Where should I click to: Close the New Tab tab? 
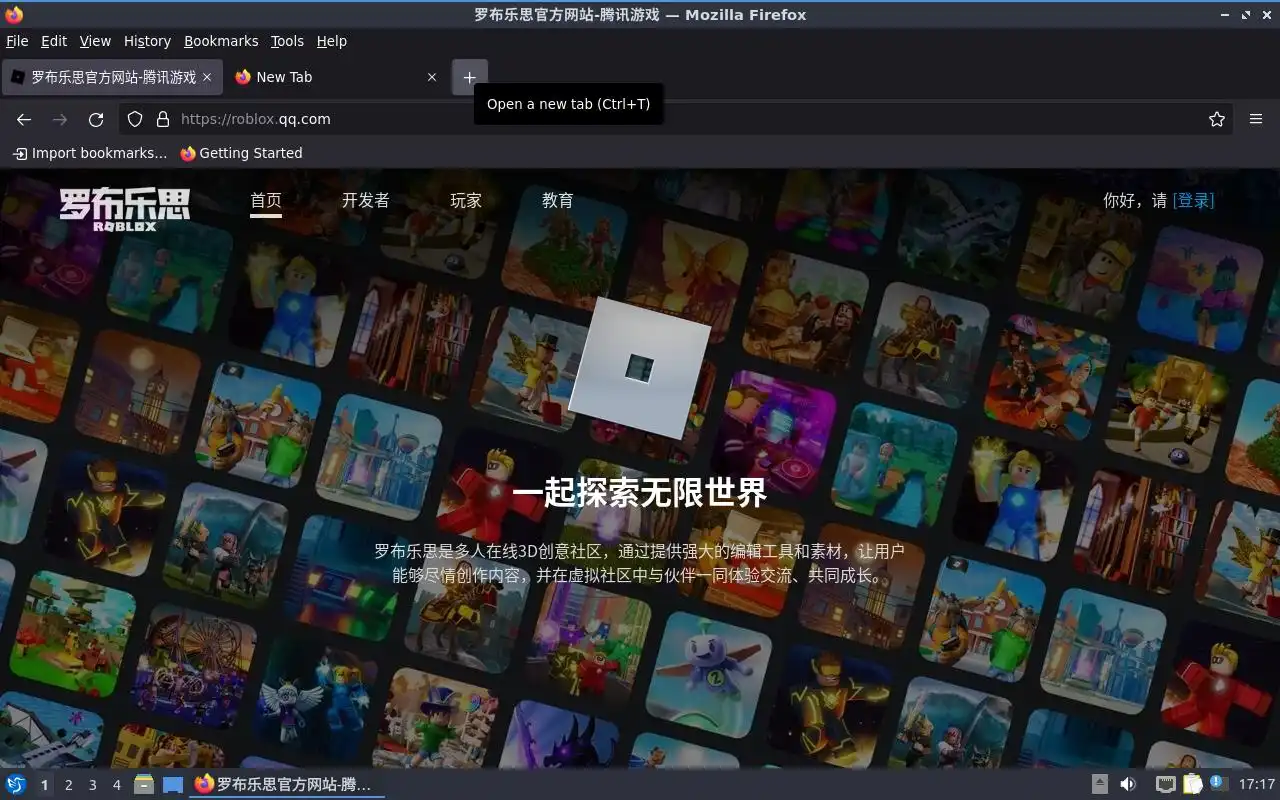point(432,77)
